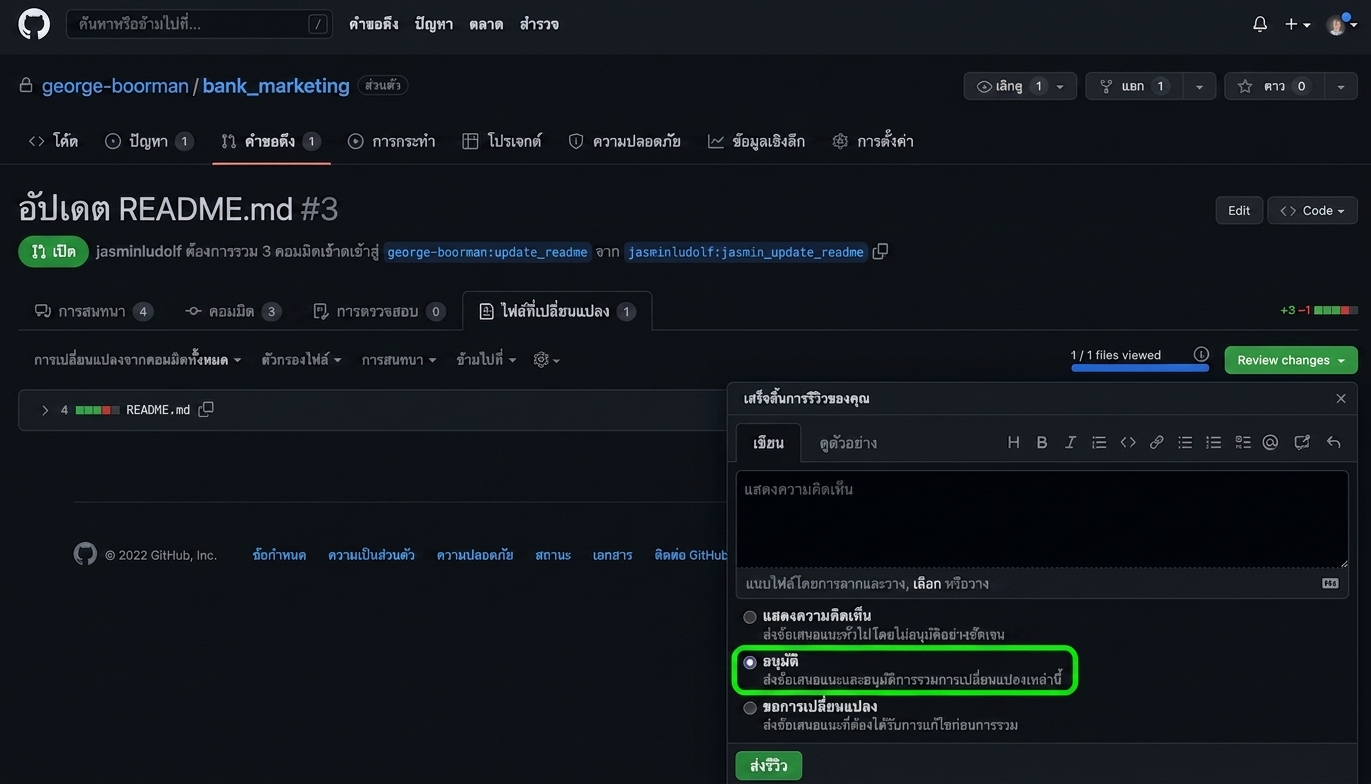Open the "การตั้งค่า" settings tab
This screenshot has height=784, width=1371.
click(x=872, y=141)
